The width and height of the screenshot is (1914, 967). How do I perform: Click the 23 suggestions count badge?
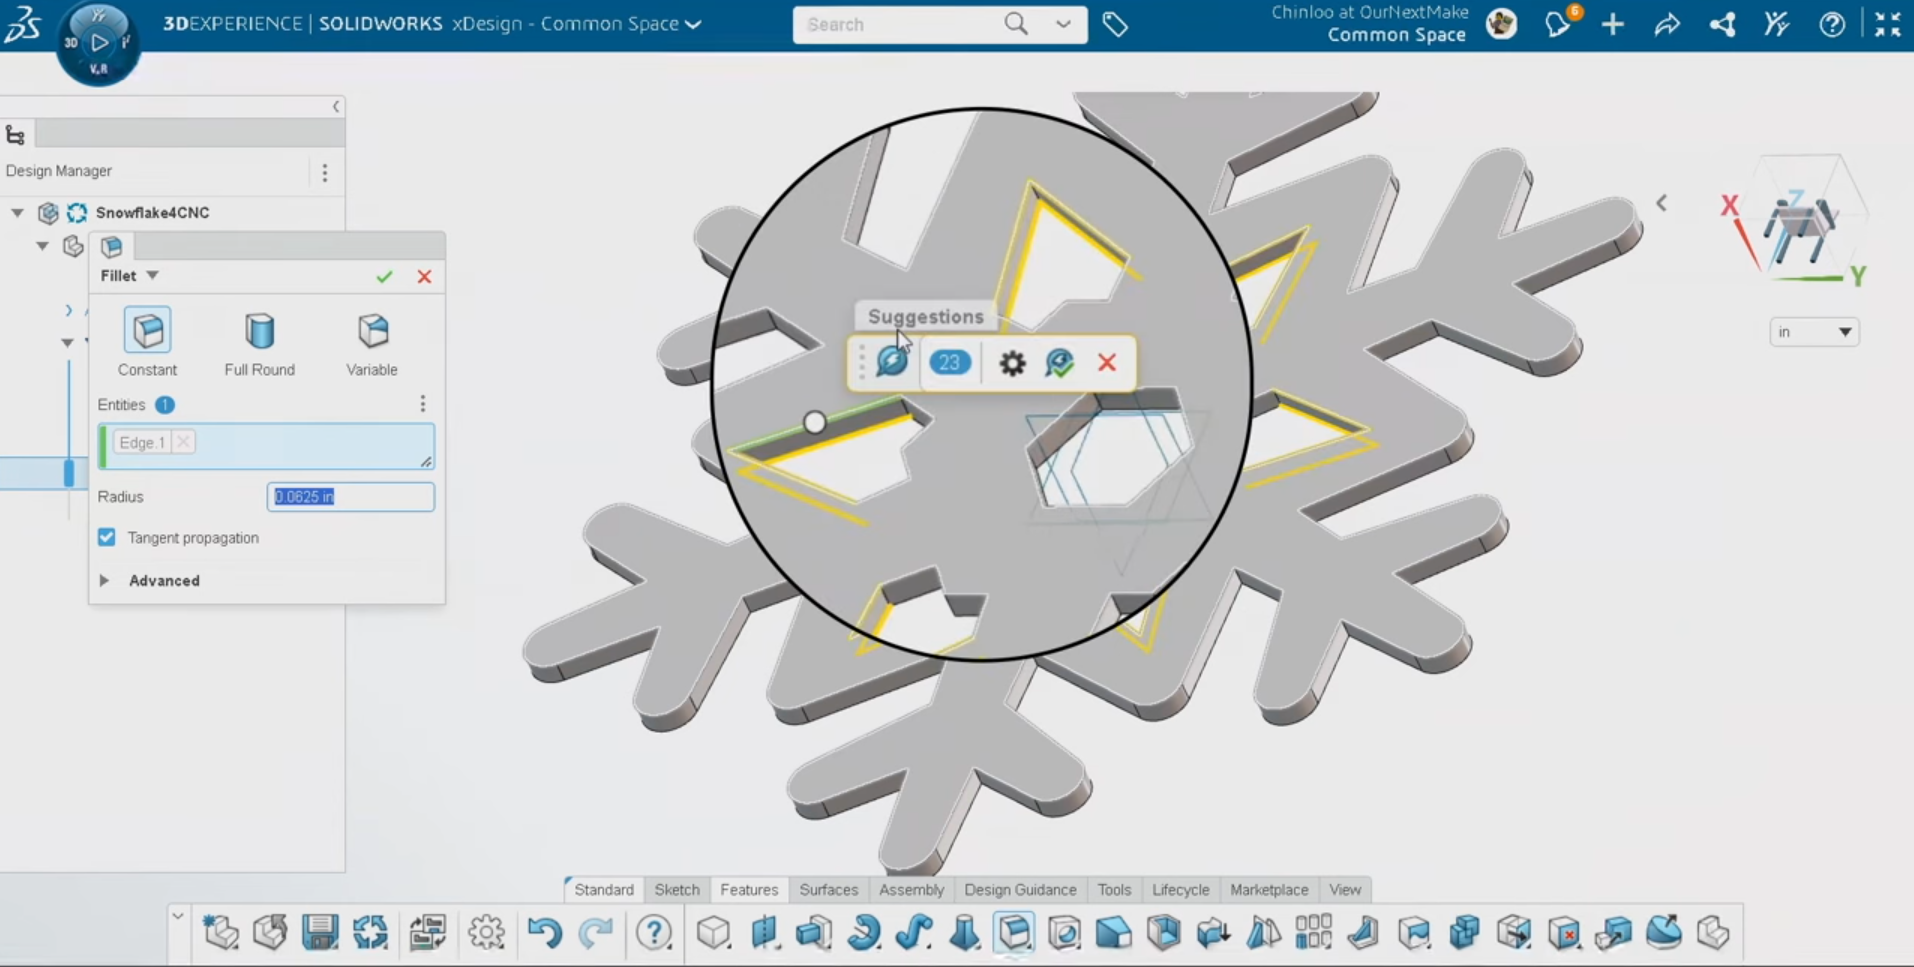coord(949,363)
